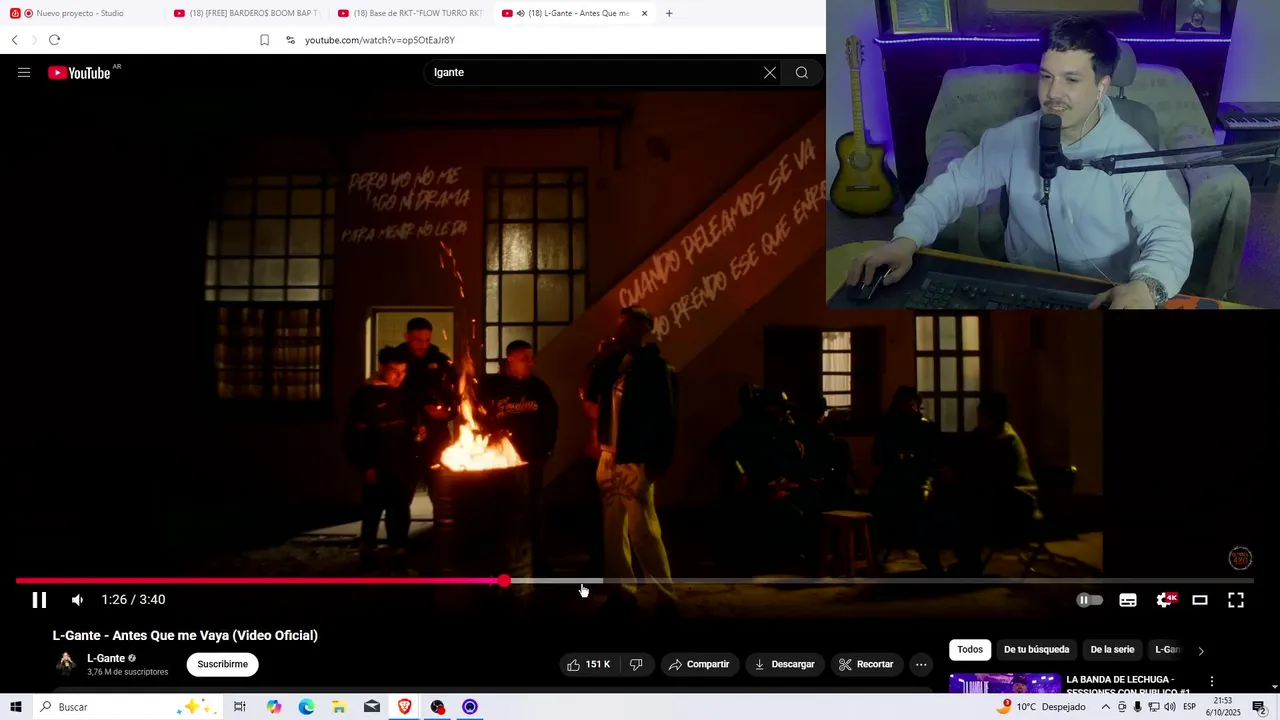
Task: Switch to theater mode view
Action: coord(1200,600)
